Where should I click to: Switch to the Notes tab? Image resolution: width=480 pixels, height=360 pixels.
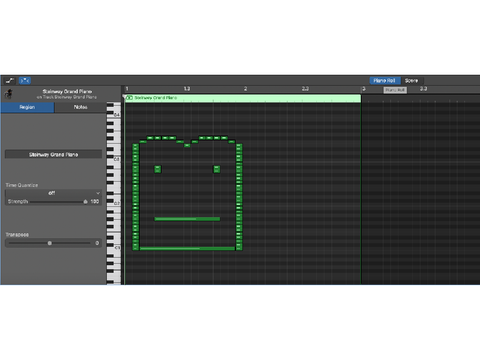pos(80,107)
